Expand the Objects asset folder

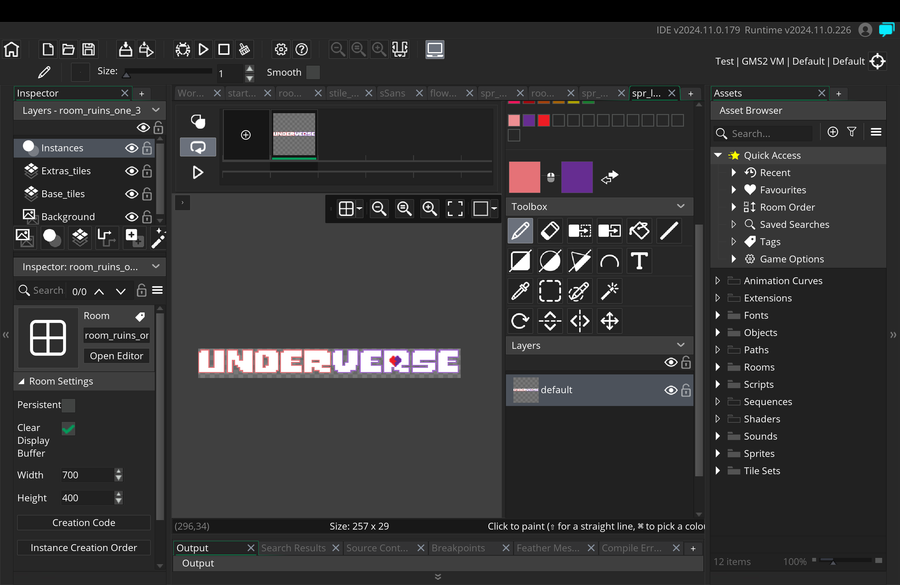coord(718,332)
